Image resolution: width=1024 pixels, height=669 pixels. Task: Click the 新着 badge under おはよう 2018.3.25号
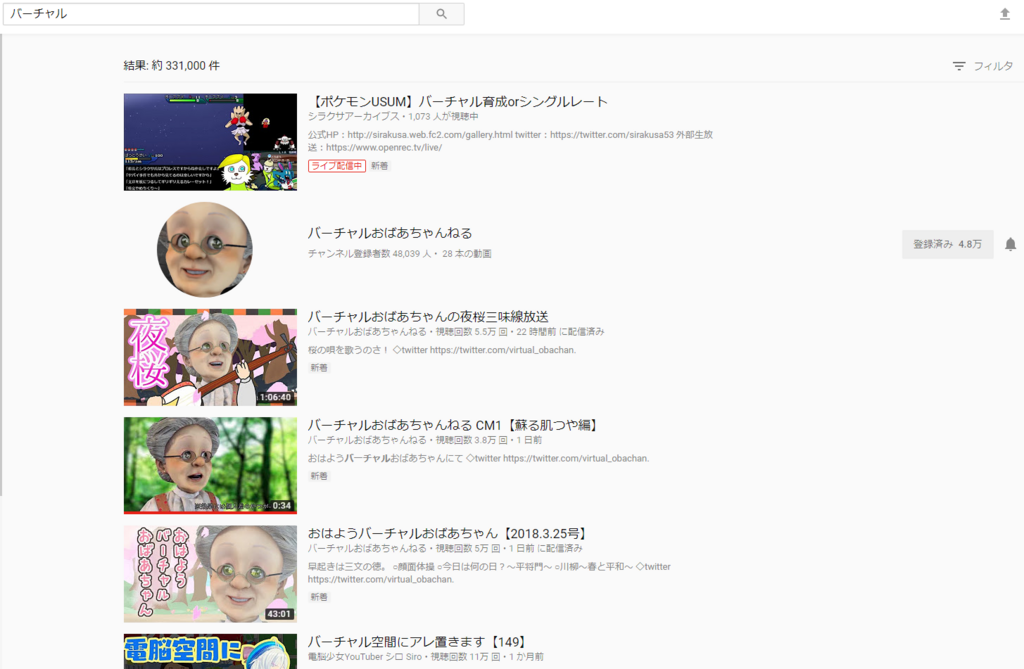tap(319, 597)
